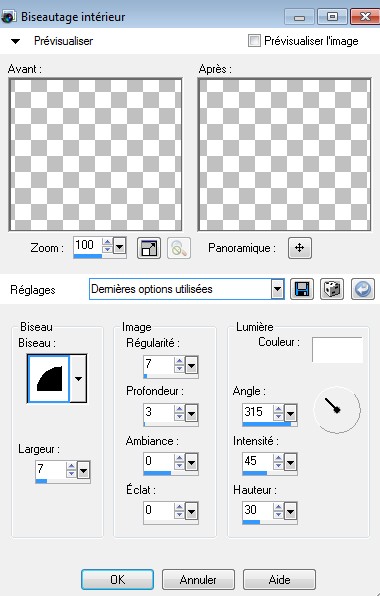This screenshot has height=596, width=380.
Task: Click the fit to window zoom icon
Action: pyautogui.click(x=149, y=248)
